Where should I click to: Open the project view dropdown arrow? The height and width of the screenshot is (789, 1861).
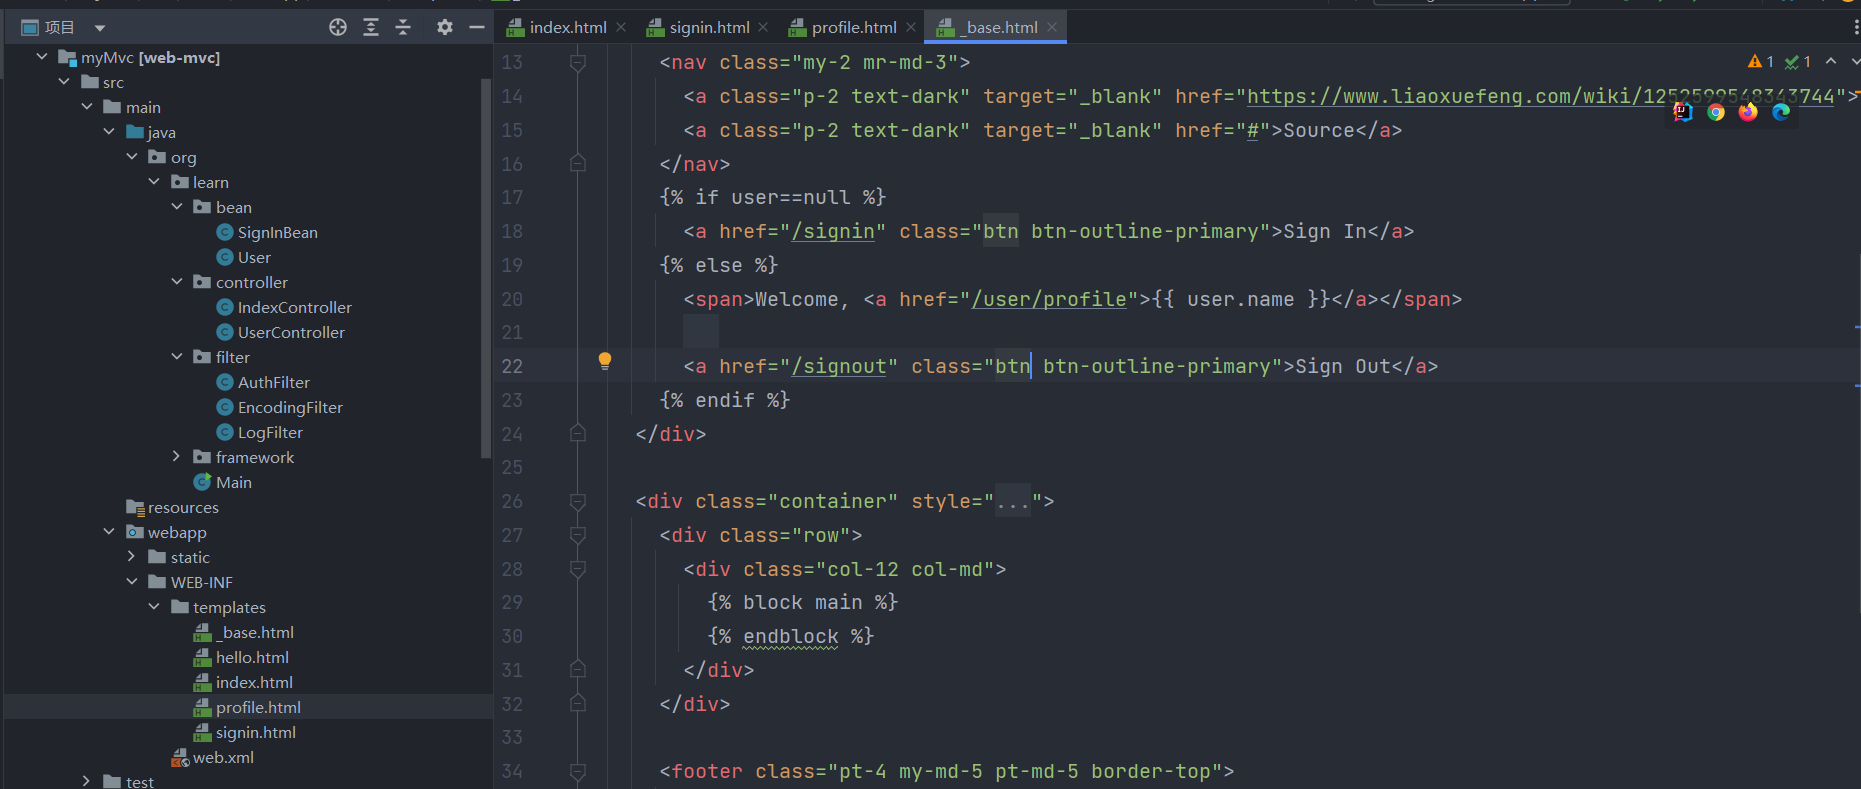[99, 28]
